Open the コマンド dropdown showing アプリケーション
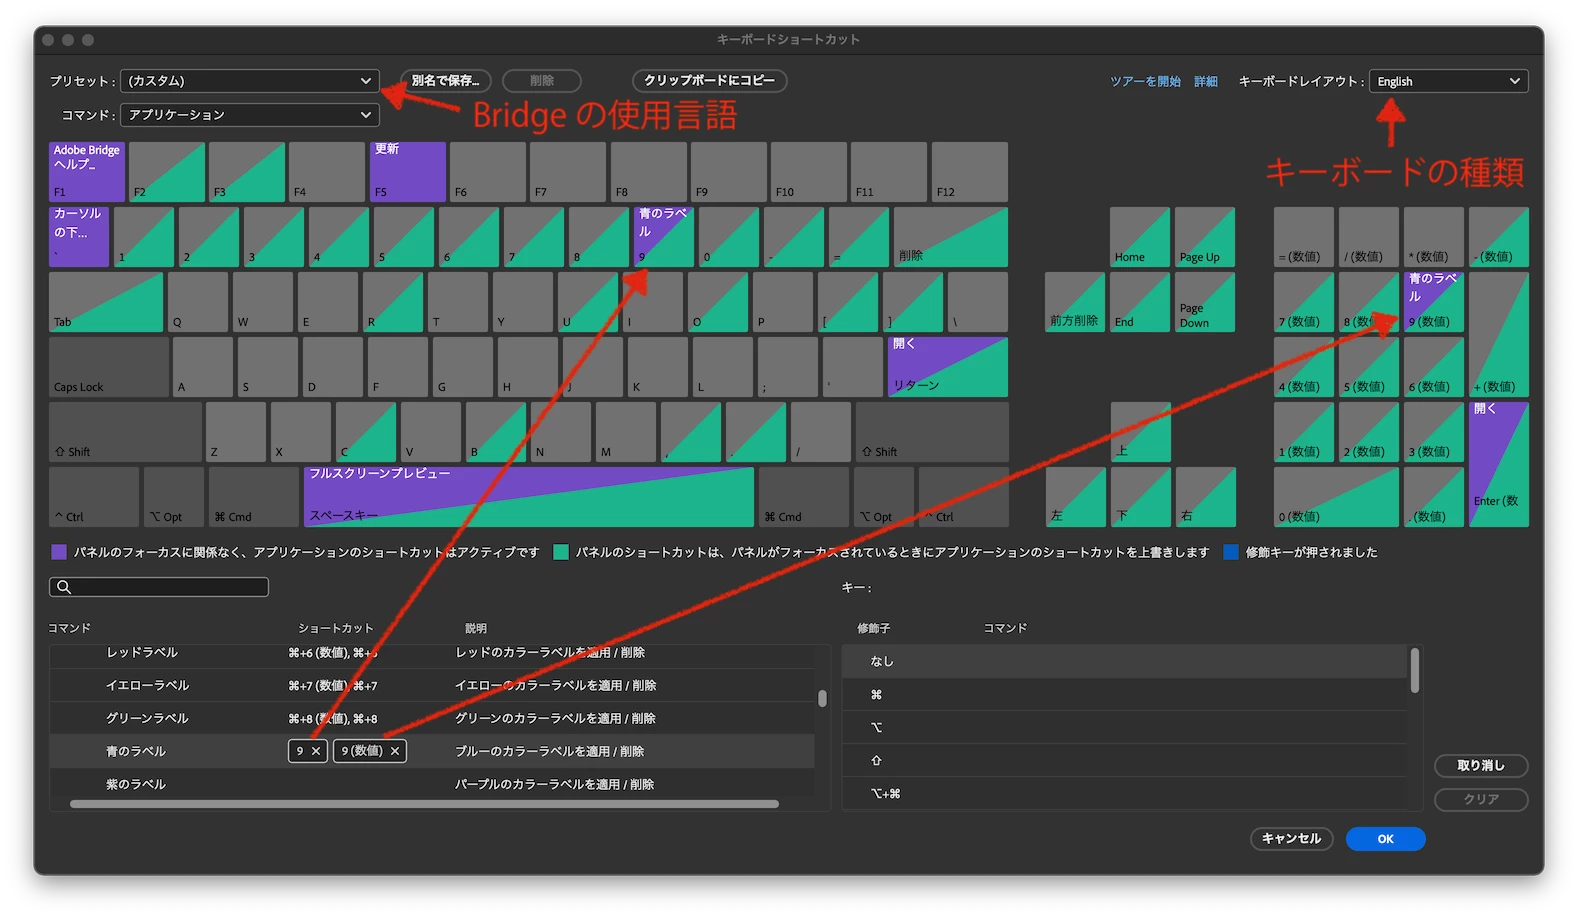Image resolution: width=1578 pixels, height=917 pixels. tap(249, 115)
